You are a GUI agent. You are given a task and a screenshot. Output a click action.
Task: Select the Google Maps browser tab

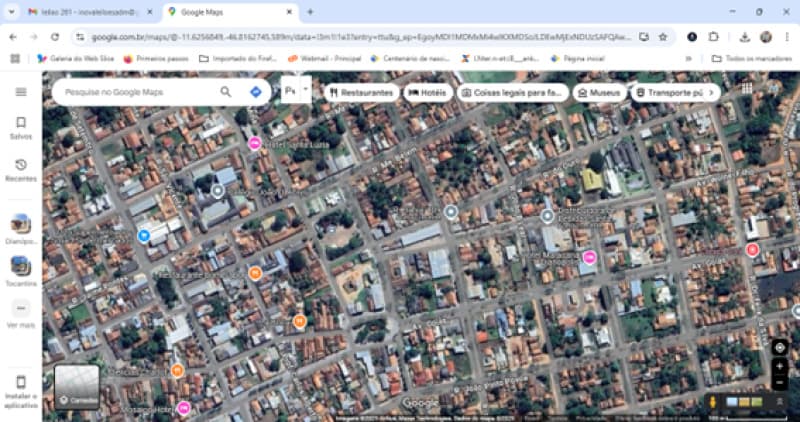[x=224, y=12]
